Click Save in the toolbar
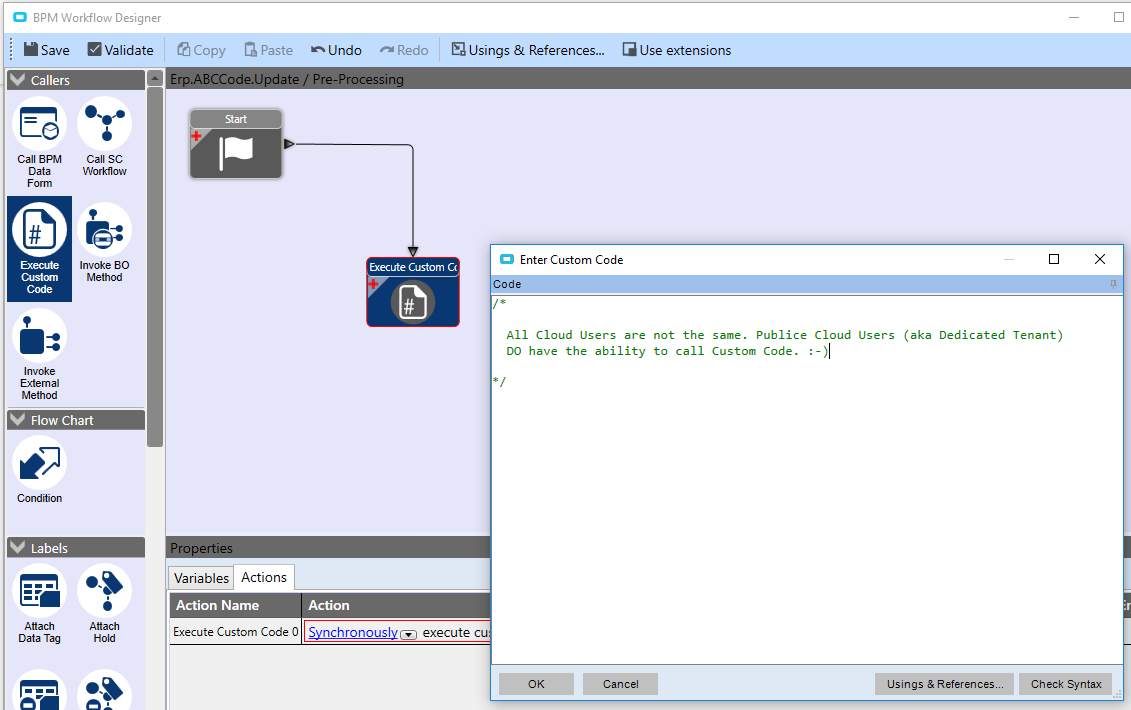The height and width of the screenshot is (710, 1131). click(46, 50)
